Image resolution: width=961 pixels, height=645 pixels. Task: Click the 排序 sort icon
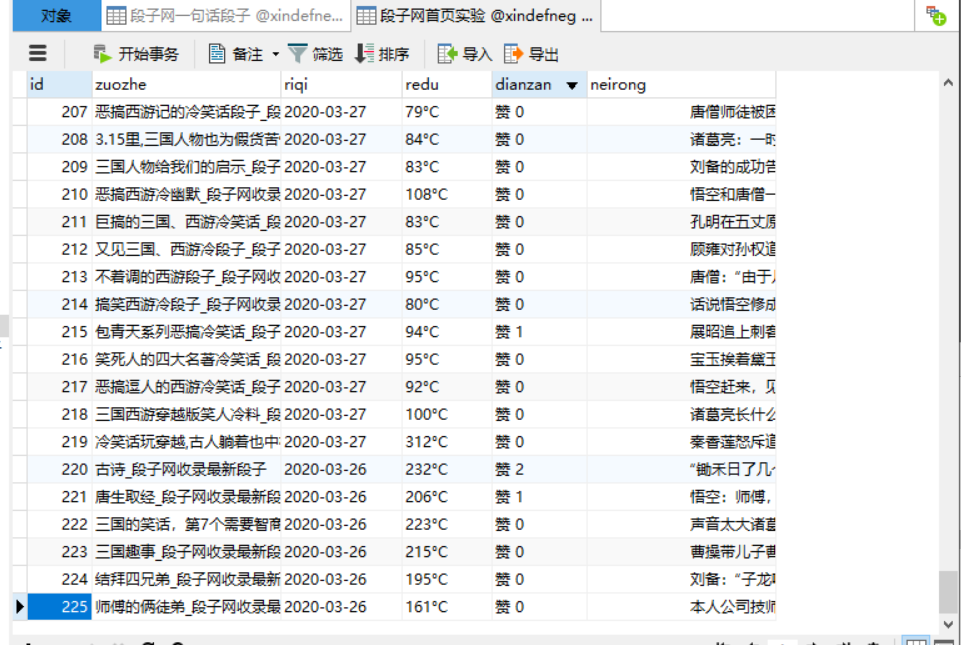365,54
